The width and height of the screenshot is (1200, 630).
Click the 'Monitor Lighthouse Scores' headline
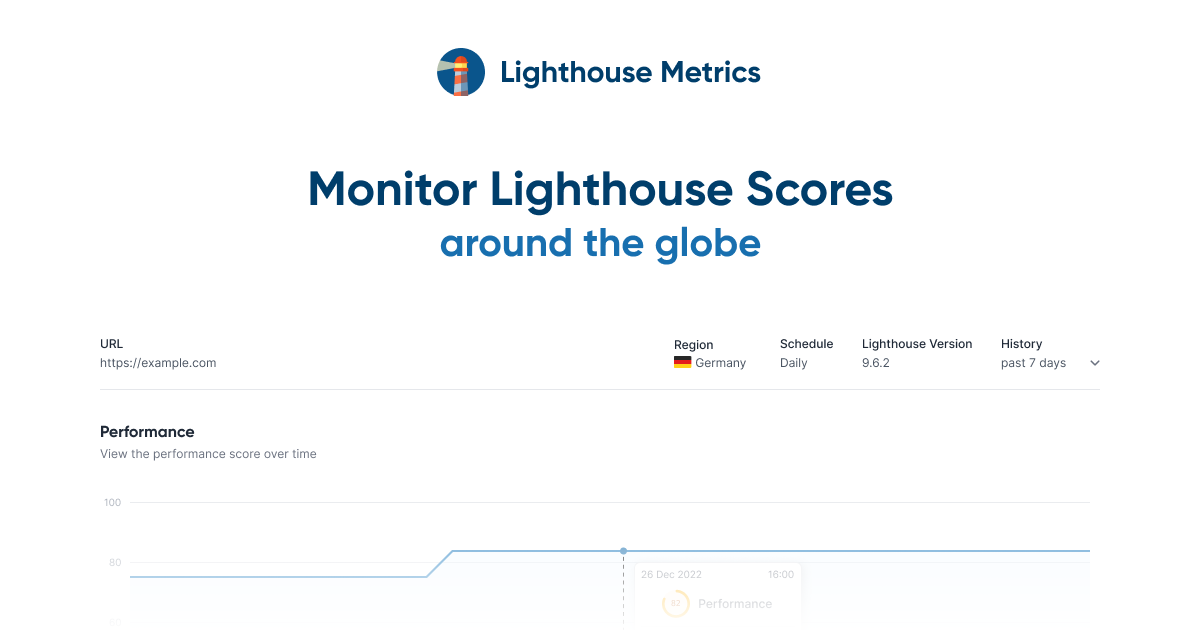coord(600,189)
